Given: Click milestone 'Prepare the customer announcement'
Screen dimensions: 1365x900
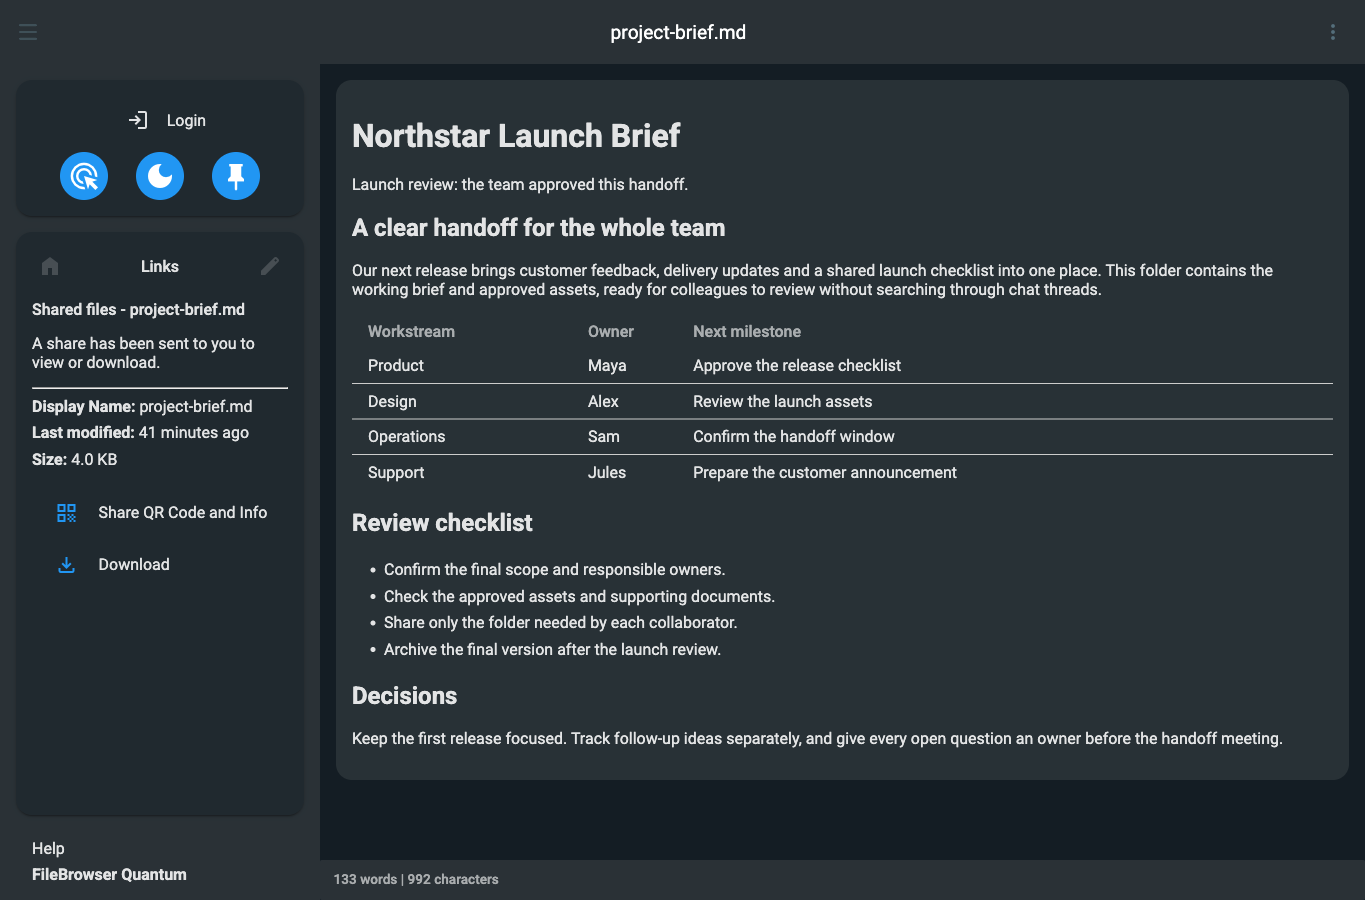Looking at the screenshot, I should pos(825,473).
